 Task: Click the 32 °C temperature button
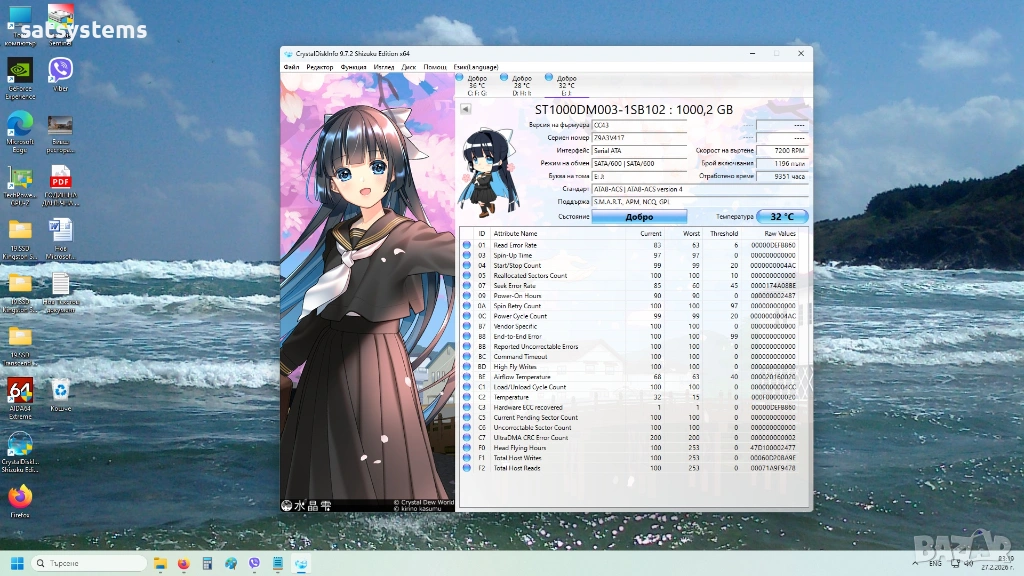coord(781,217)
